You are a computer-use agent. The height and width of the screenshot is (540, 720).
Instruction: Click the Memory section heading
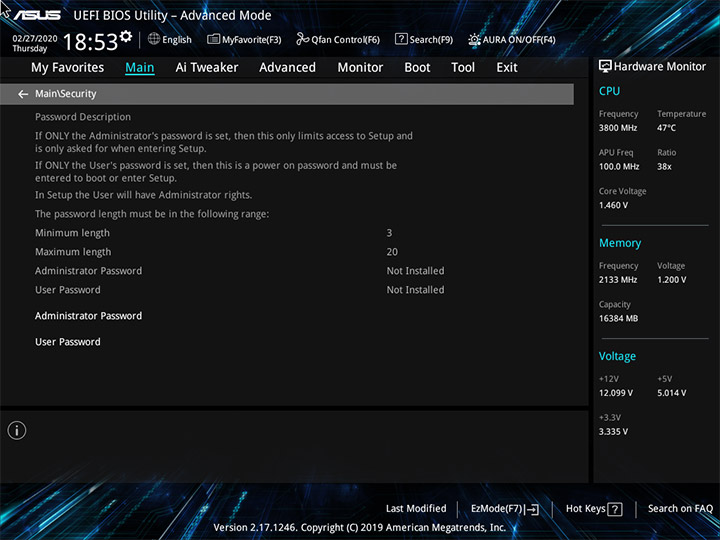coord(620,243)
